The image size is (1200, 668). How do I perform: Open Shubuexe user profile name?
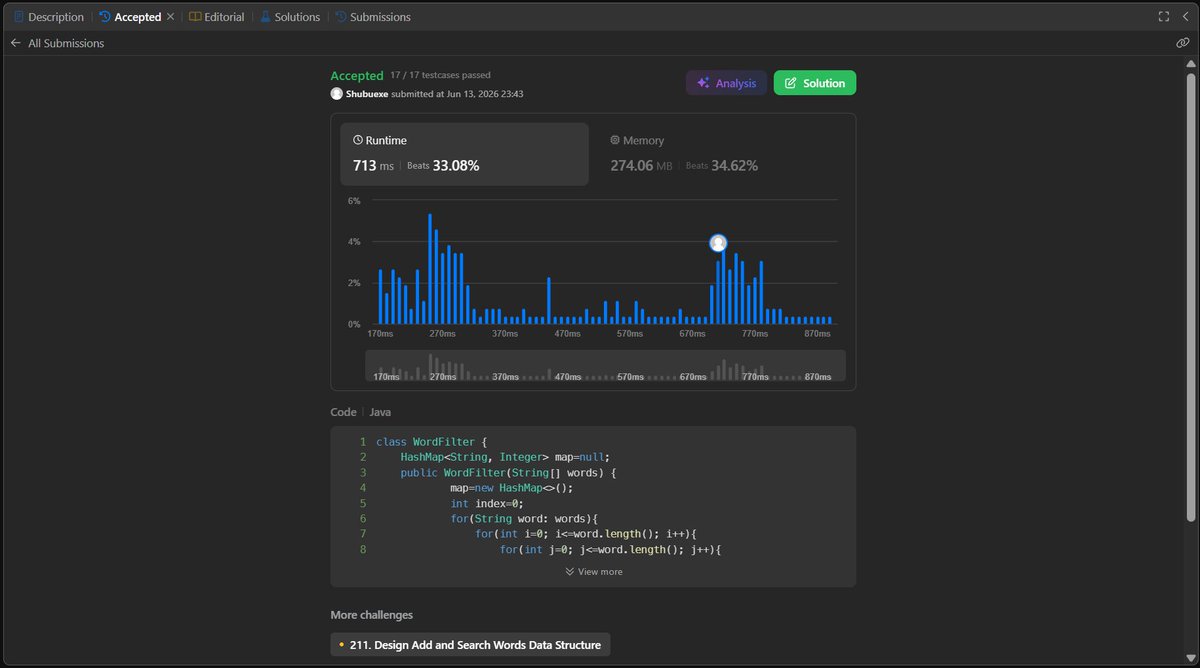(x=368, y=93)
